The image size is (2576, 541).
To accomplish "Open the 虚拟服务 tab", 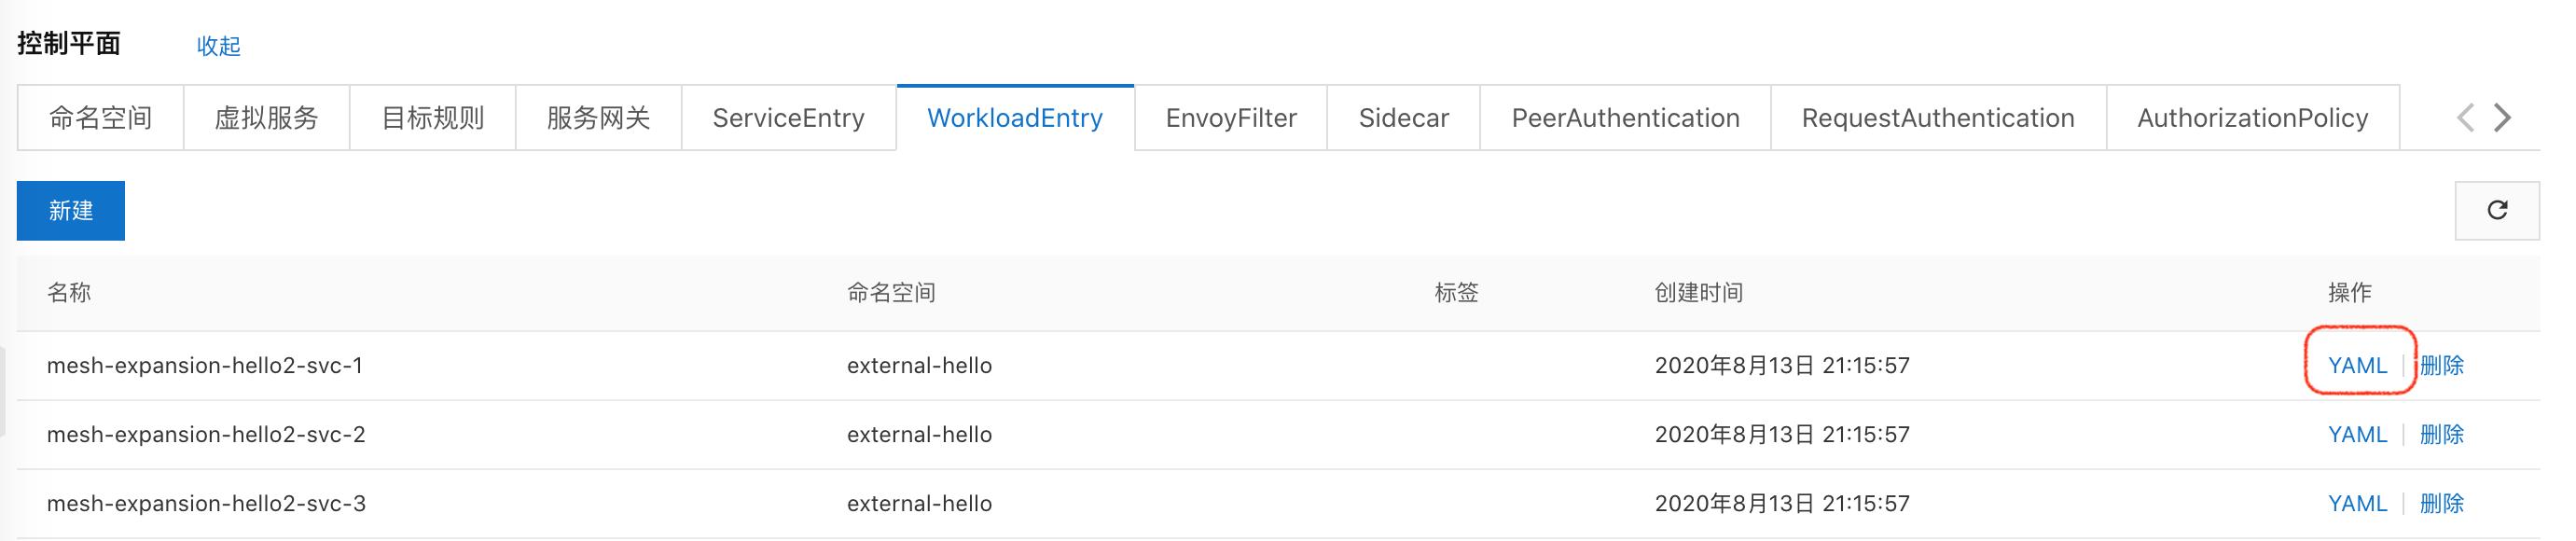I will (265, 118).
